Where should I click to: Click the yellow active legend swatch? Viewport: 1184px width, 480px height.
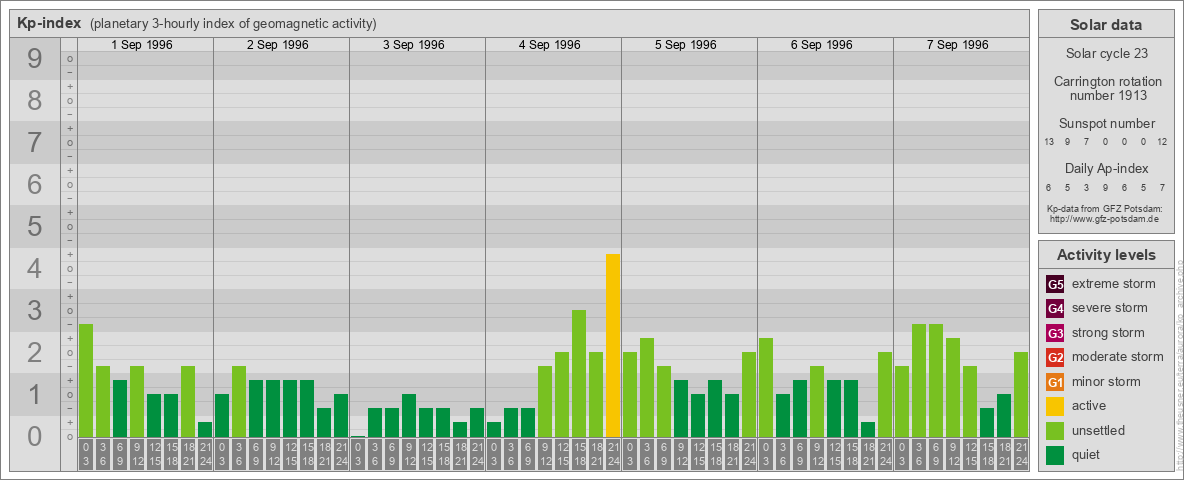click(1055, 406)
